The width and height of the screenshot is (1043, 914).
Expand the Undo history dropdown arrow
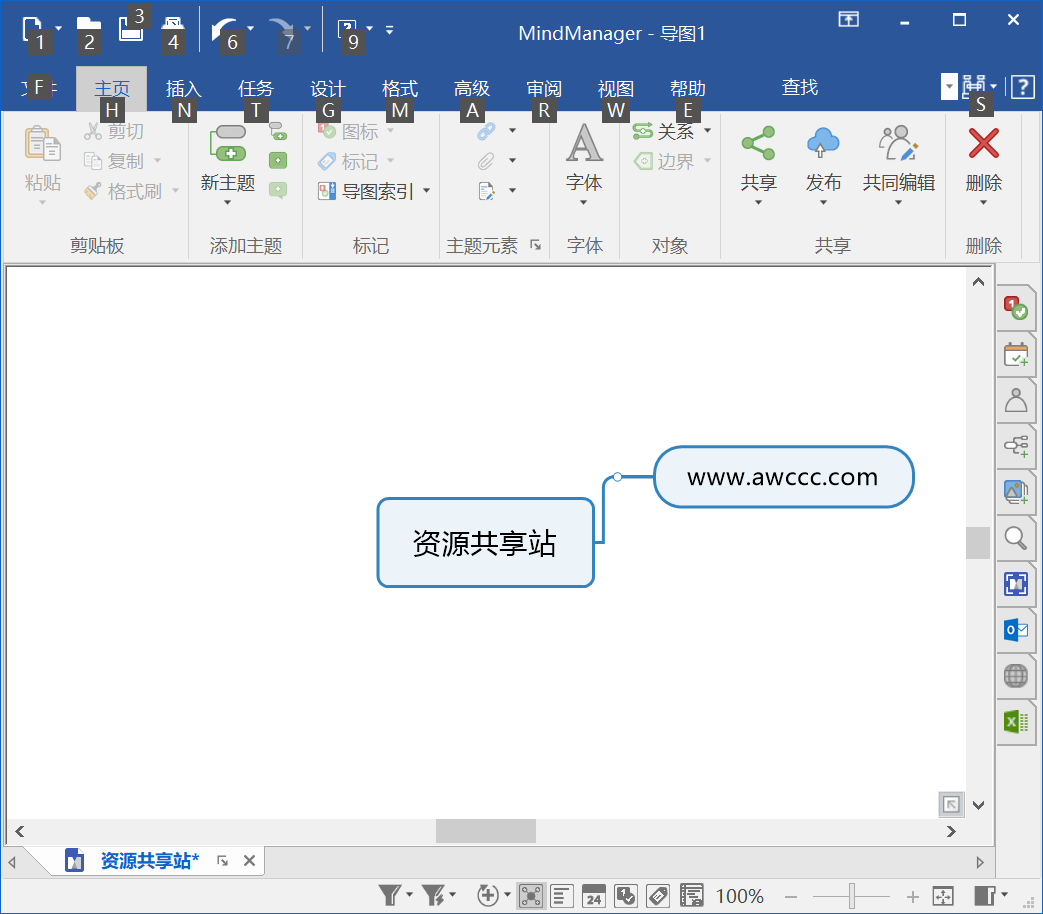click(x=251, y=29)
